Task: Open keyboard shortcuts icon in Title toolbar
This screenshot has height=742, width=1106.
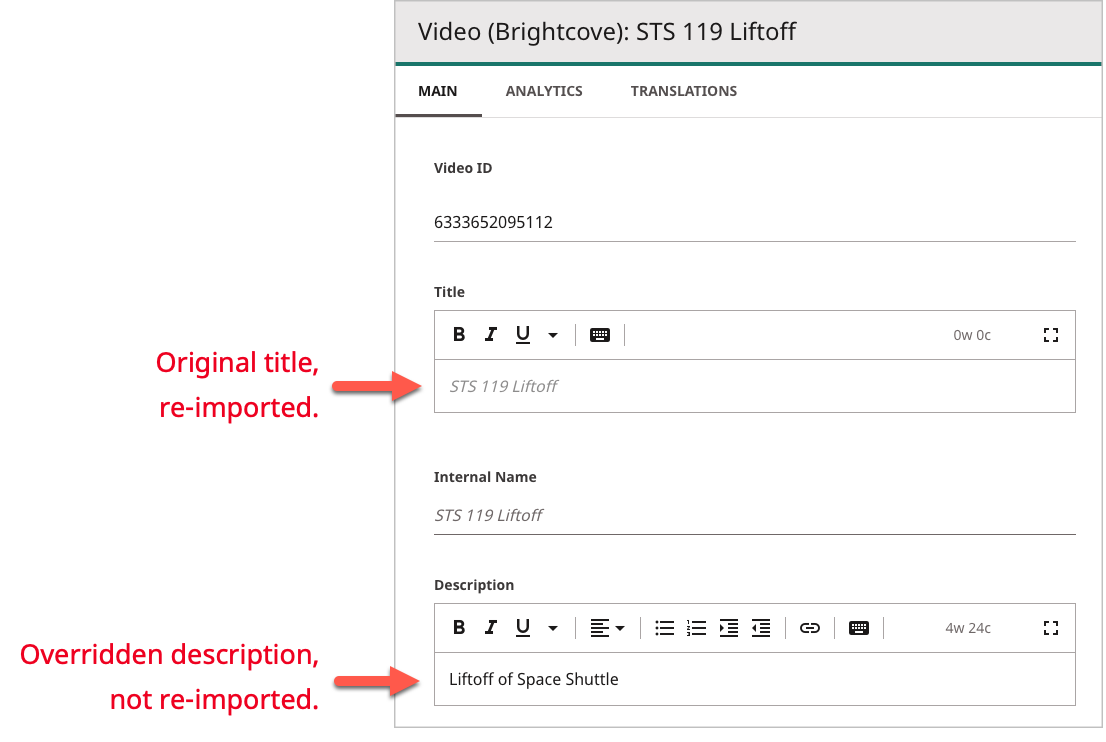Action: point(600,335)
